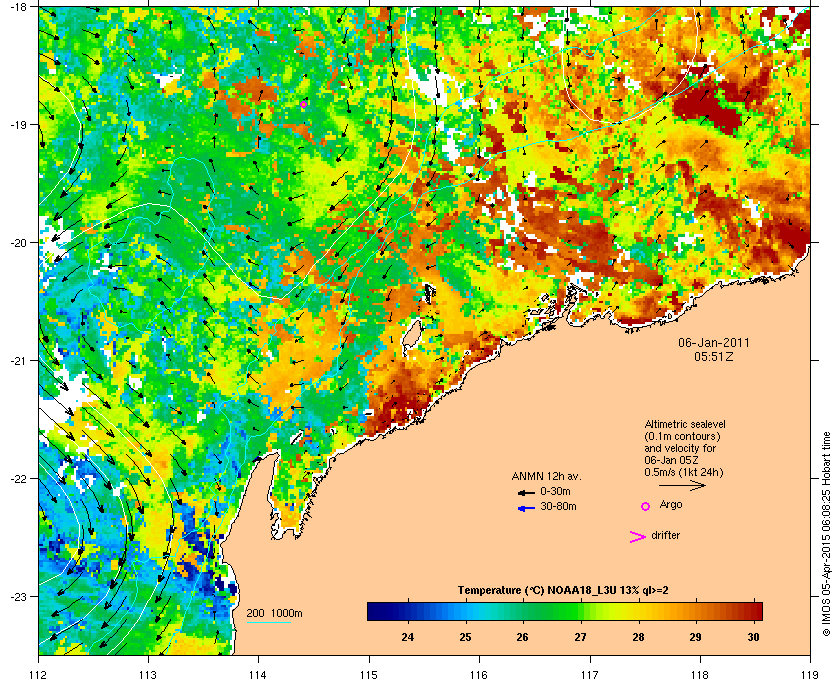Click the cyan bathymetry line legend sample
Image resolution: width=840 pixels, height=680 pixels.
click(x=269, y=622)
